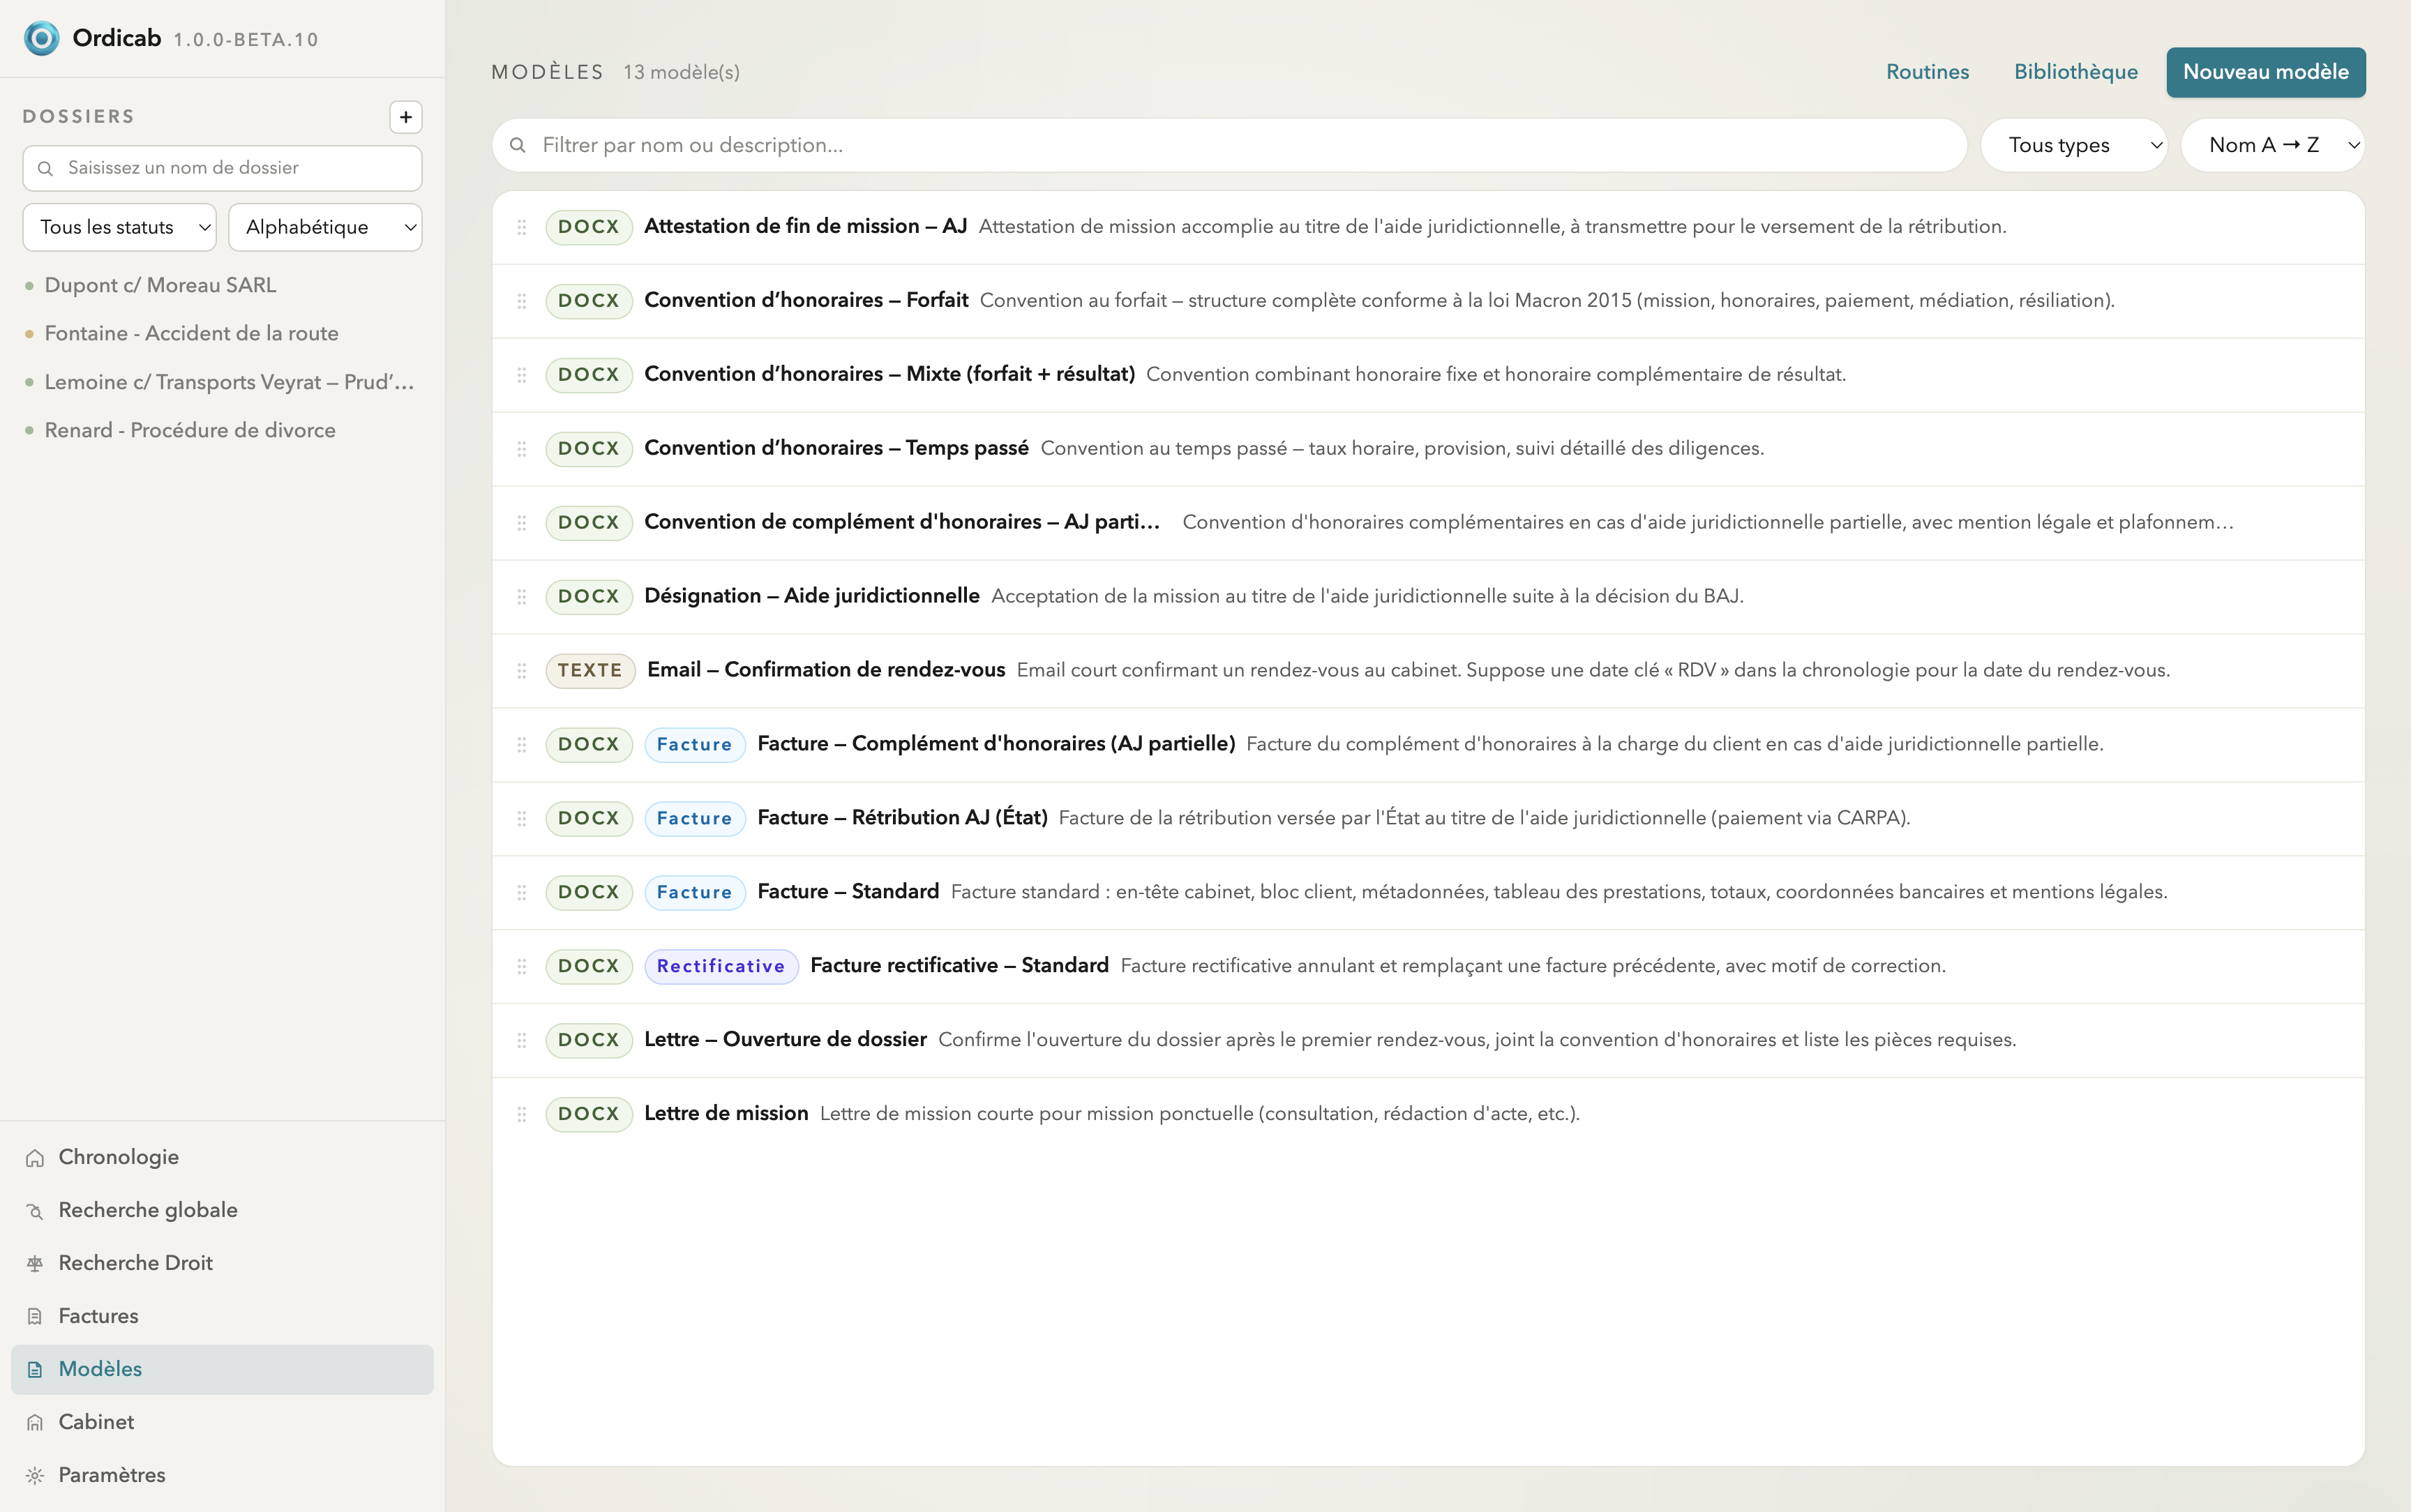Screen dimensions: 2411x1512
Task: Click drag handle of Facture Rétribution AJ row
Action: point(521,819)
